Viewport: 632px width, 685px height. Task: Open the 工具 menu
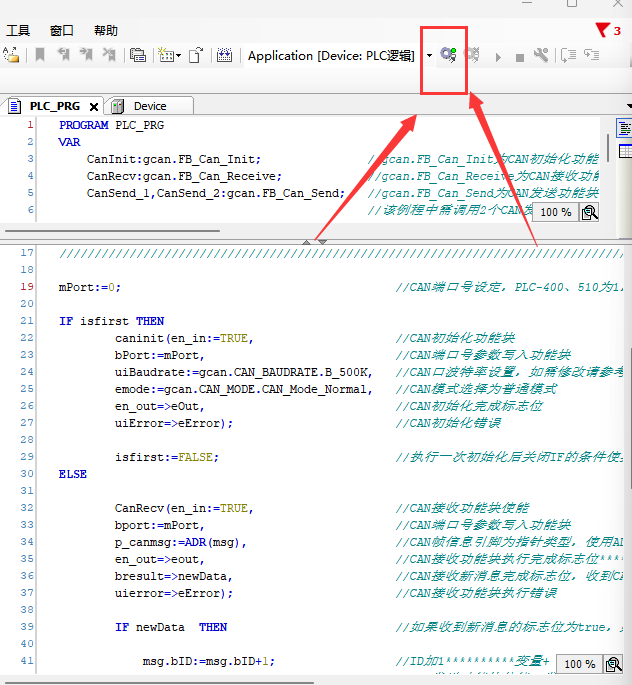tap(18, 31)
